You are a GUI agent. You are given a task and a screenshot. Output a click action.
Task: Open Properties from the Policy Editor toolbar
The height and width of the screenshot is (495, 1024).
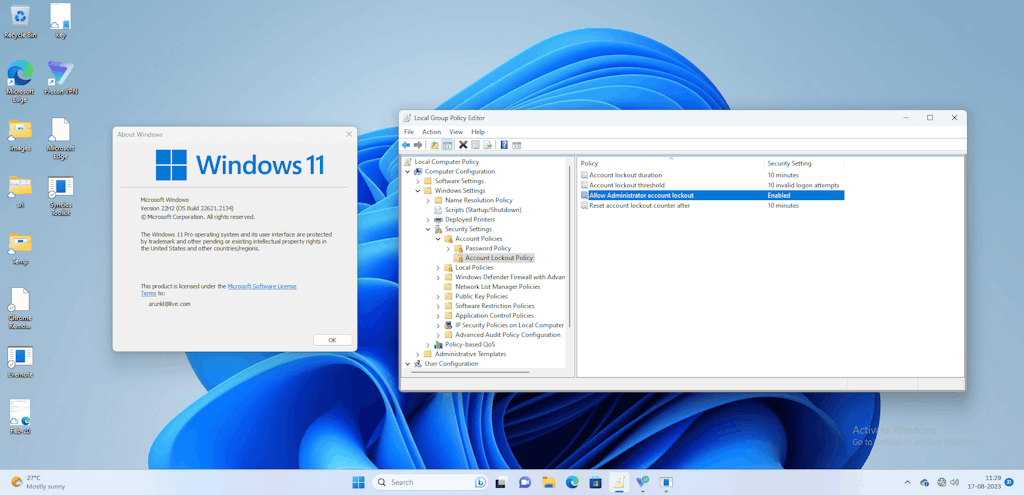(475, 145)
